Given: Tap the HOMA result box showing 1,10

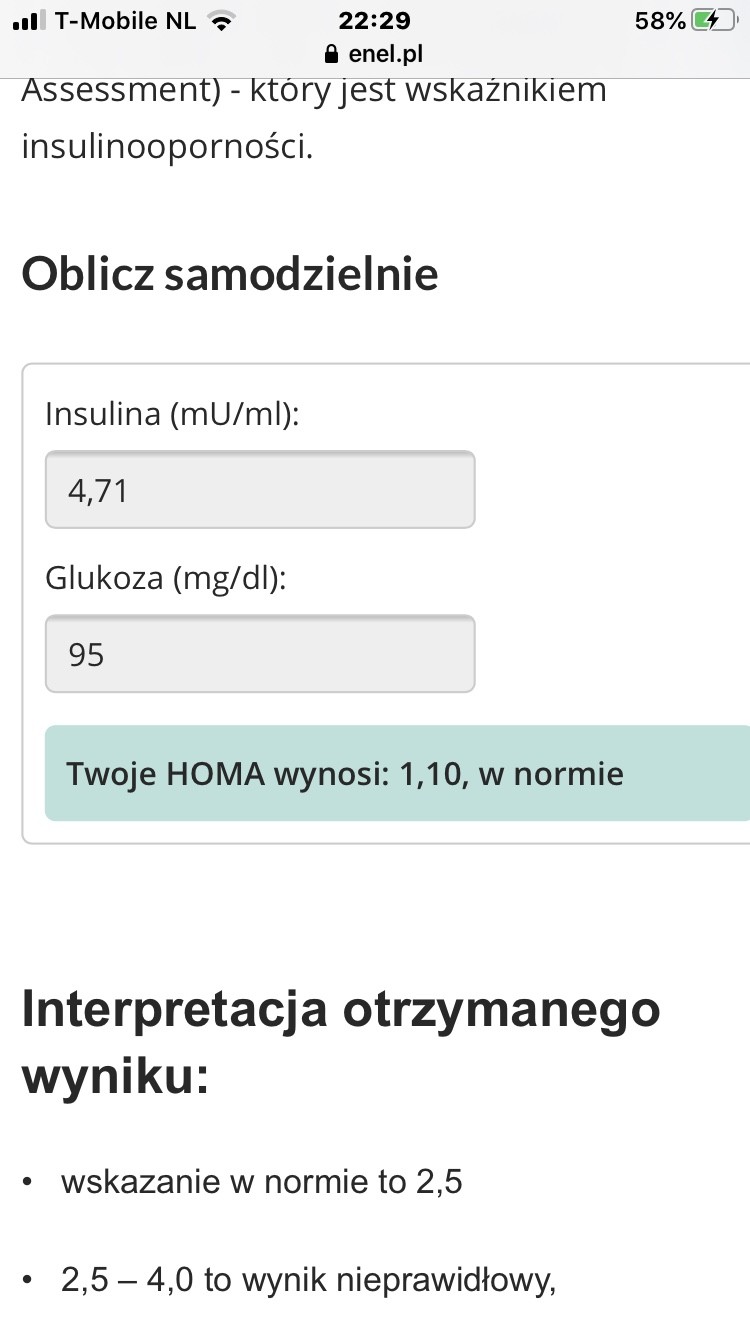Looking at the screenshot, I should [x=397, y=774].
